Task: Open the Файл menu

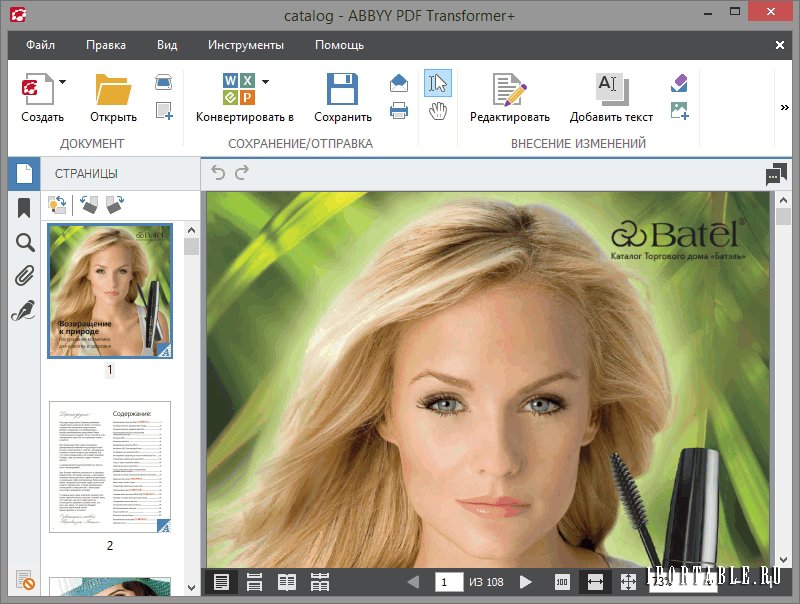Action: [x=41, y=45]
